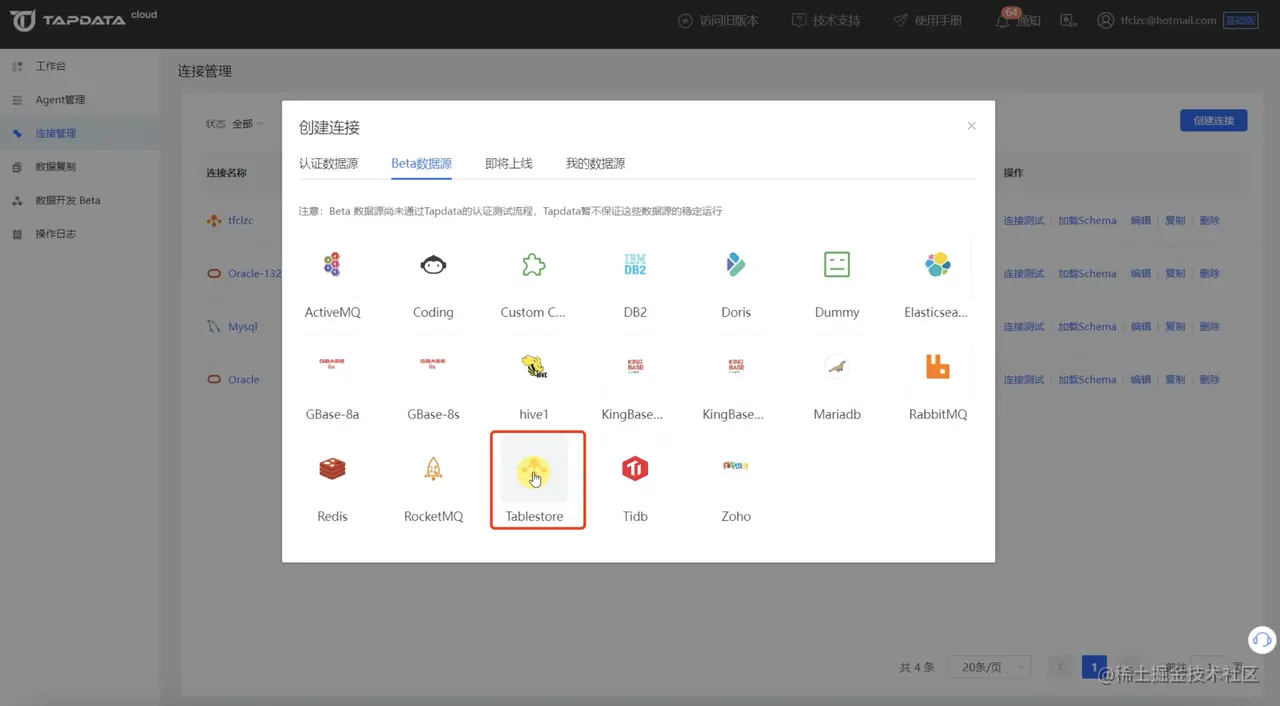Pick the Elasticsearch data source icon
Screen dimensions: 1280x706
tap(938, 264)
